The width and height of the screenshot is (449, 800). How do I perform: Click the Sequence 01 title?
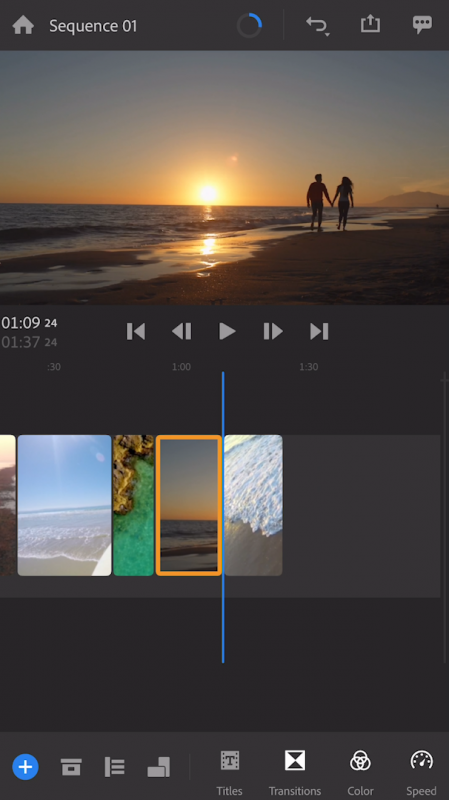point(93,26)
